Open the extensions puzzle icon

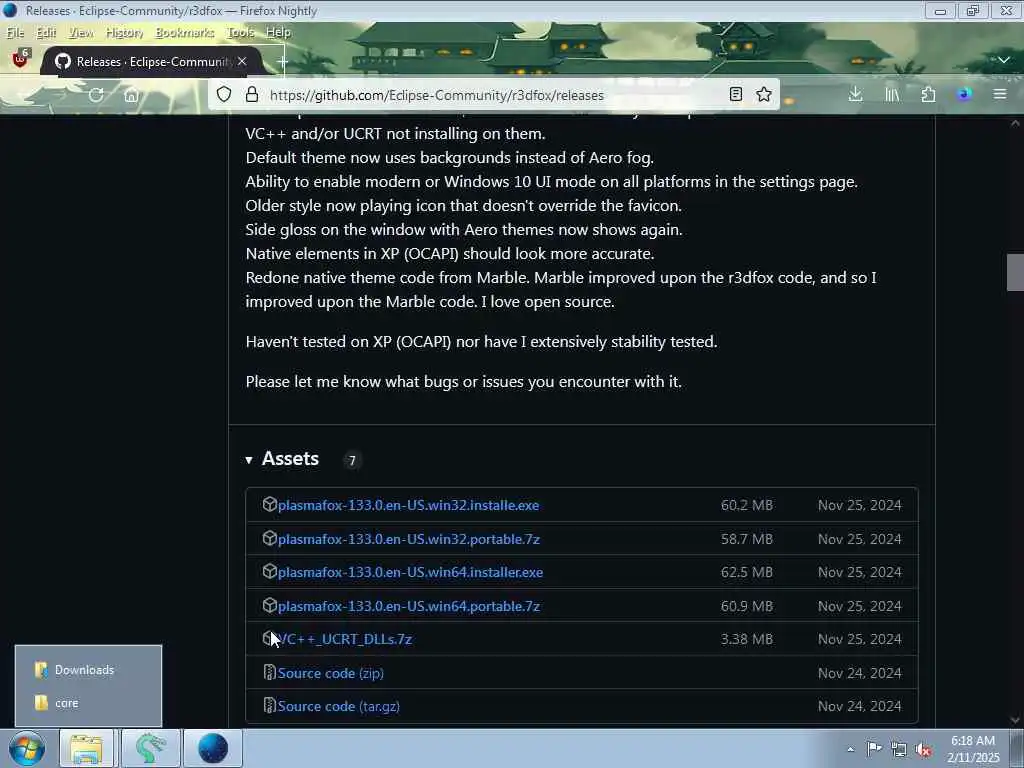pos(928,95)
